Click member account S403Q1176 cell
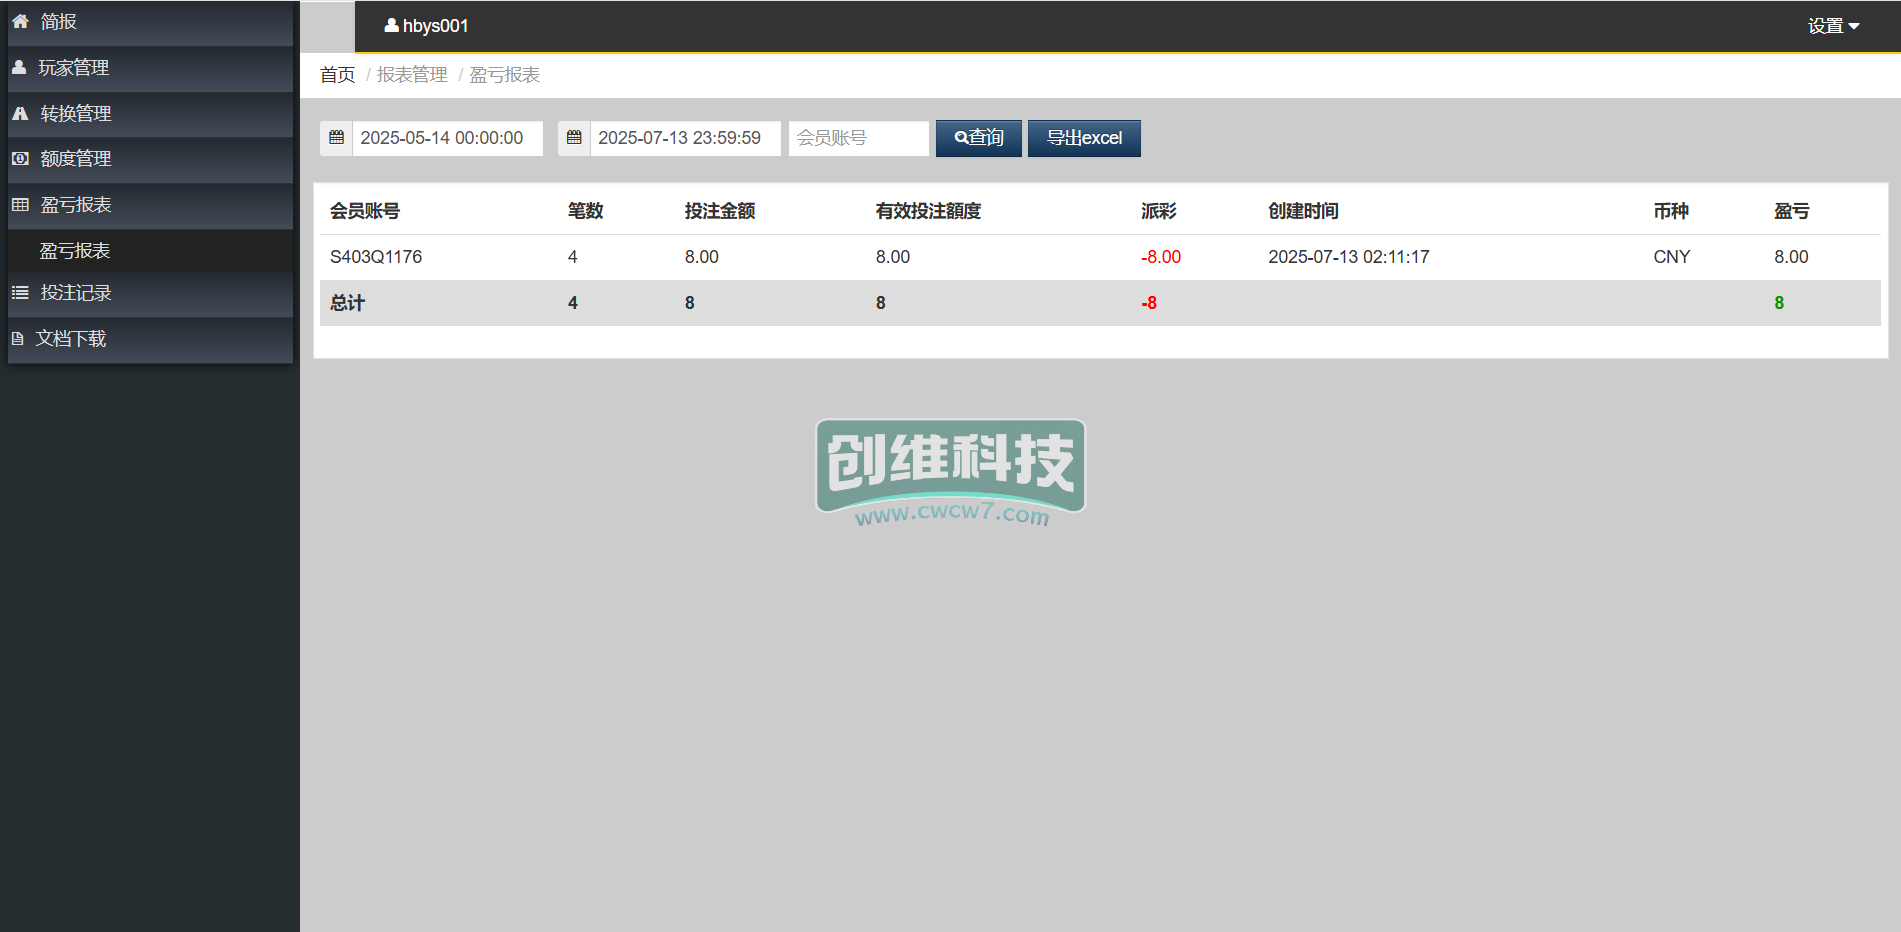 [x=376, y=257]
